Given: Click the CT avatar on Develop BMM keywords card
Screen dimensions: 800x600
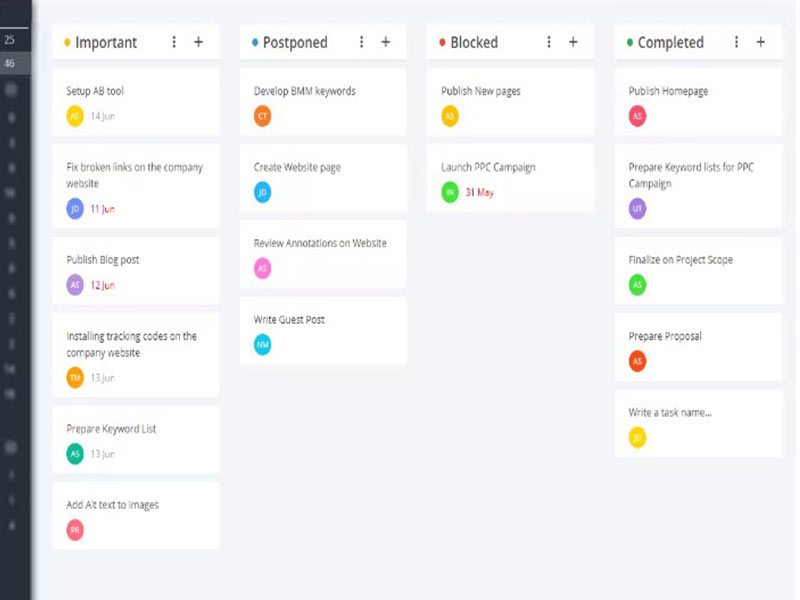Looking at the screenshot, I should pos(262,116).
